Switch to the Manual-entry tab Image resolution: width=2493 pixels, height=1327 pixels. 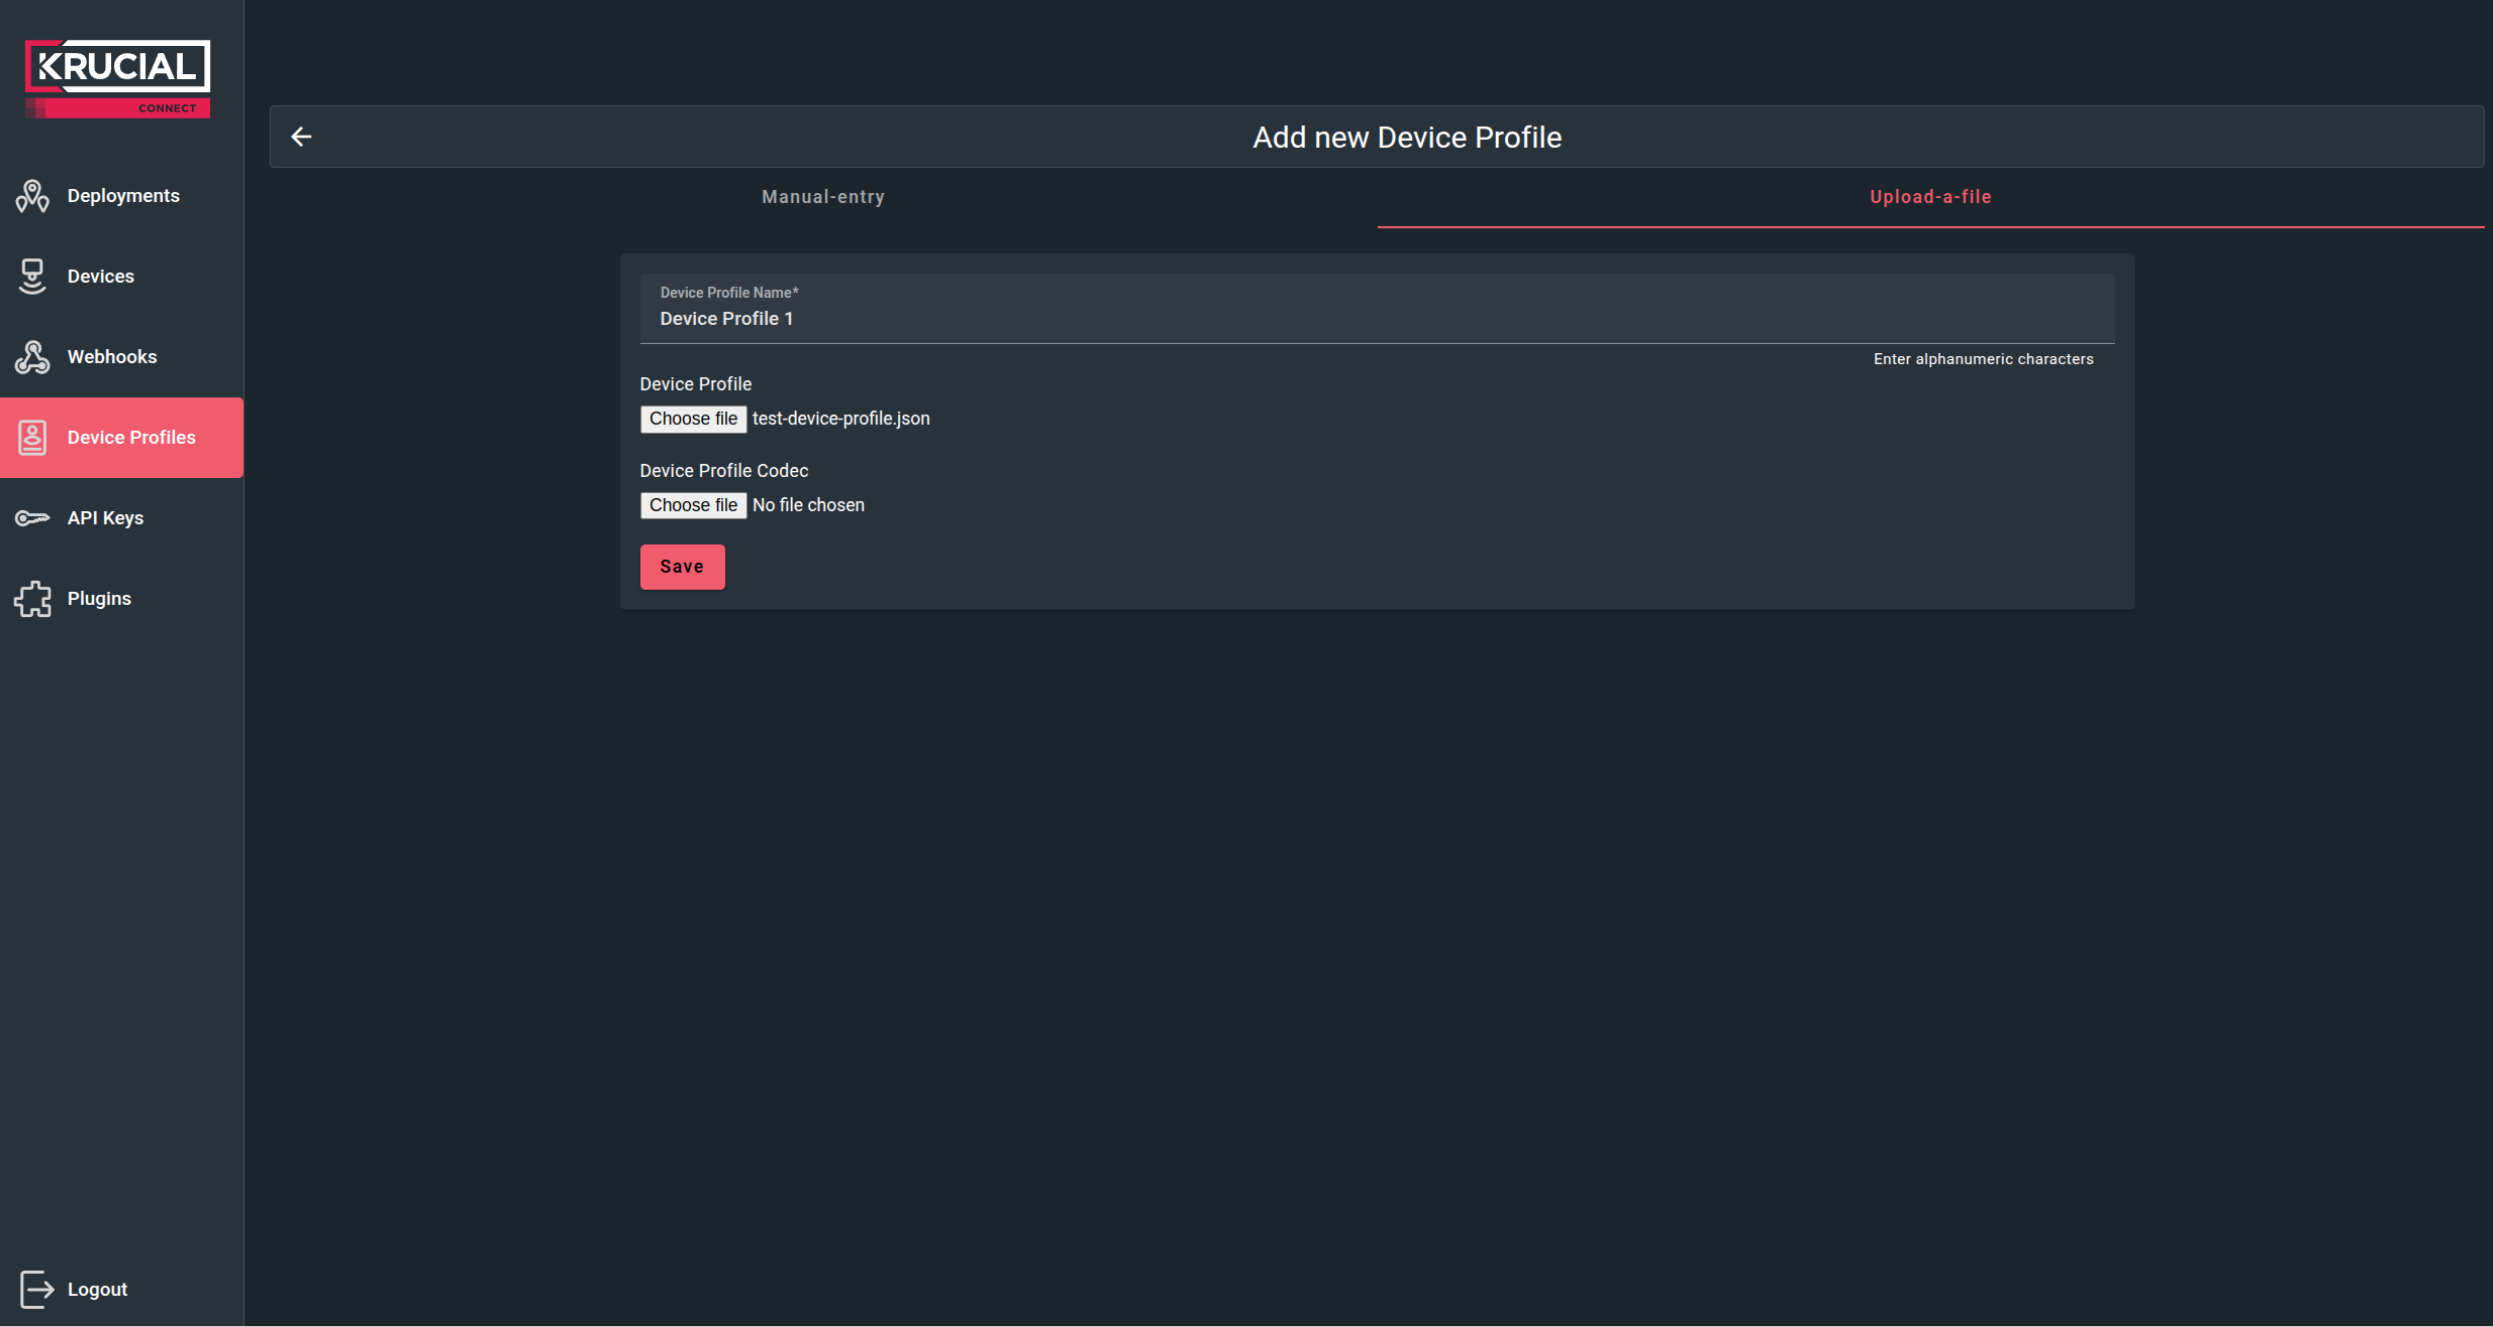(822, 197)
